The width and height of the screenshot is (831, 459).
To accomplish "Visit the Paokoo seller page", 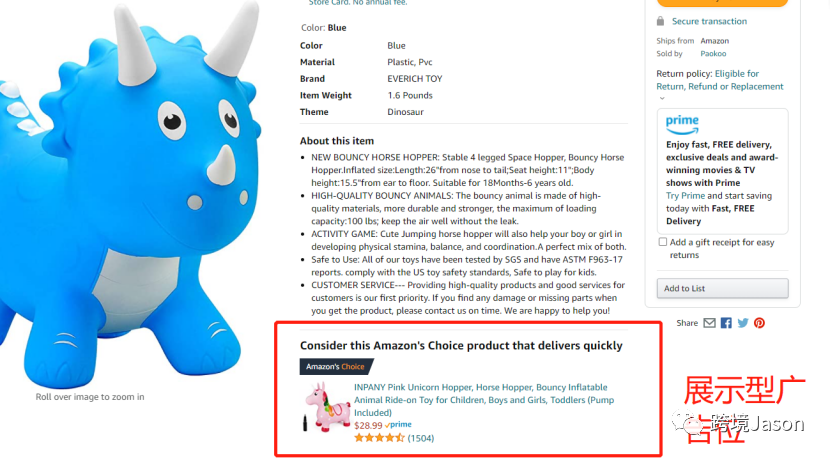I will [x=713, y=54].
